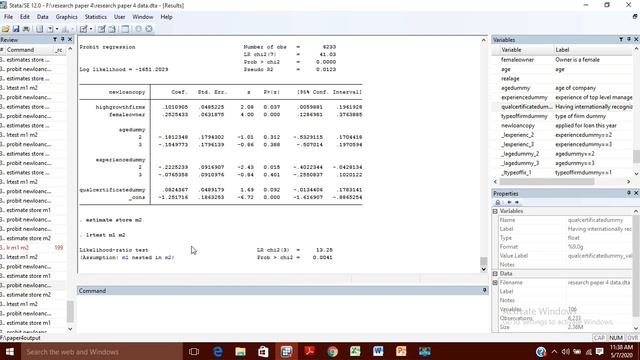This screenshot has height=360, width=640.
Task: Open the Help menu
Action: 166,17
